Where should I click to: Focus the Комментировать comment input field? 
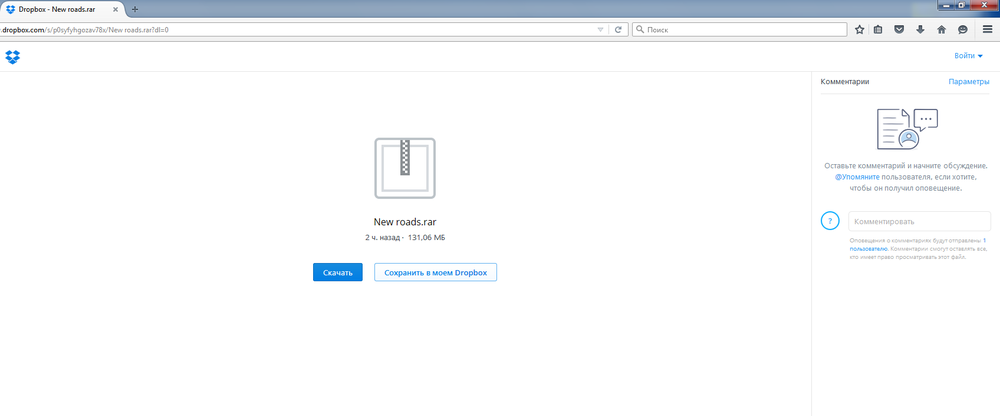tap(919, 221)
